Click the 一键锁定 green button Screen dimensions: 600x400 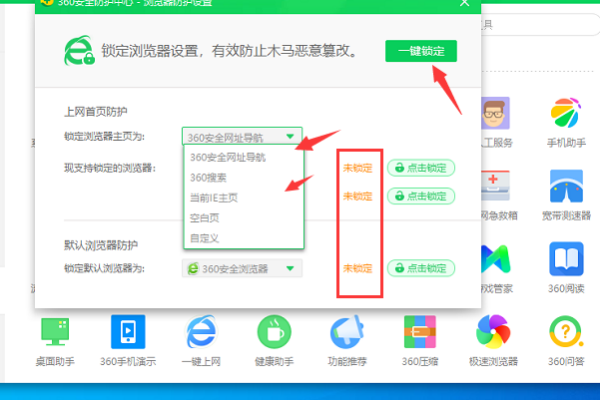click(x=421, y=51)
